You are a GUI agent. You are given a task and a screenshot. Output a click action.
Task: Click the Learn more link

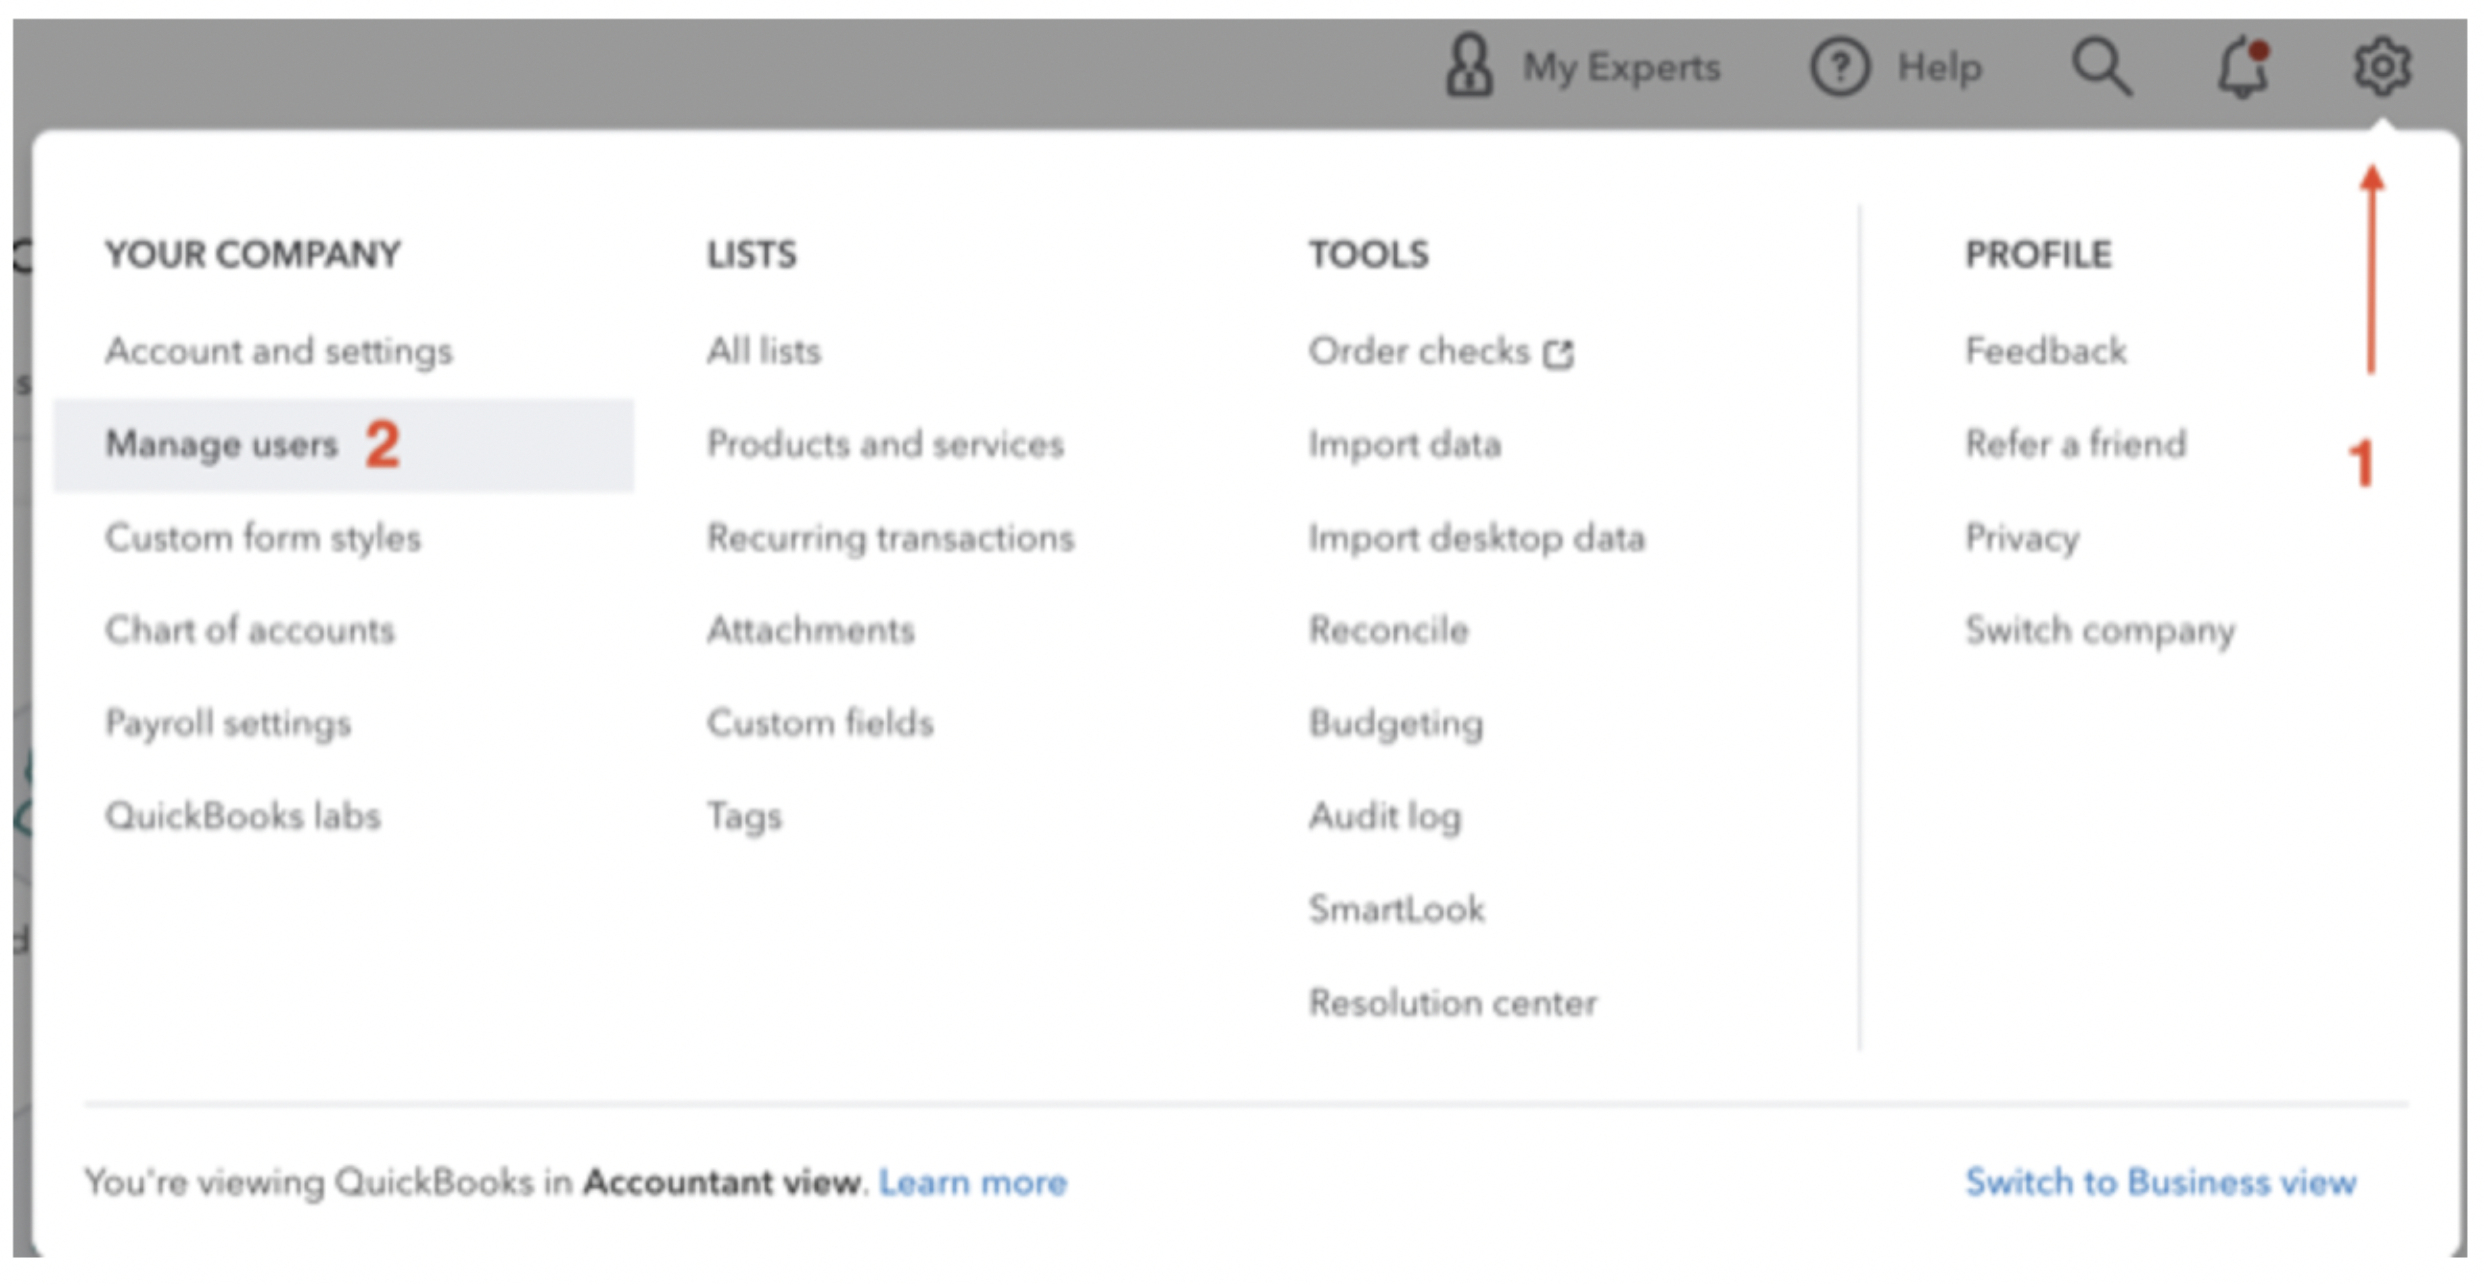[x=972, y=1183]
